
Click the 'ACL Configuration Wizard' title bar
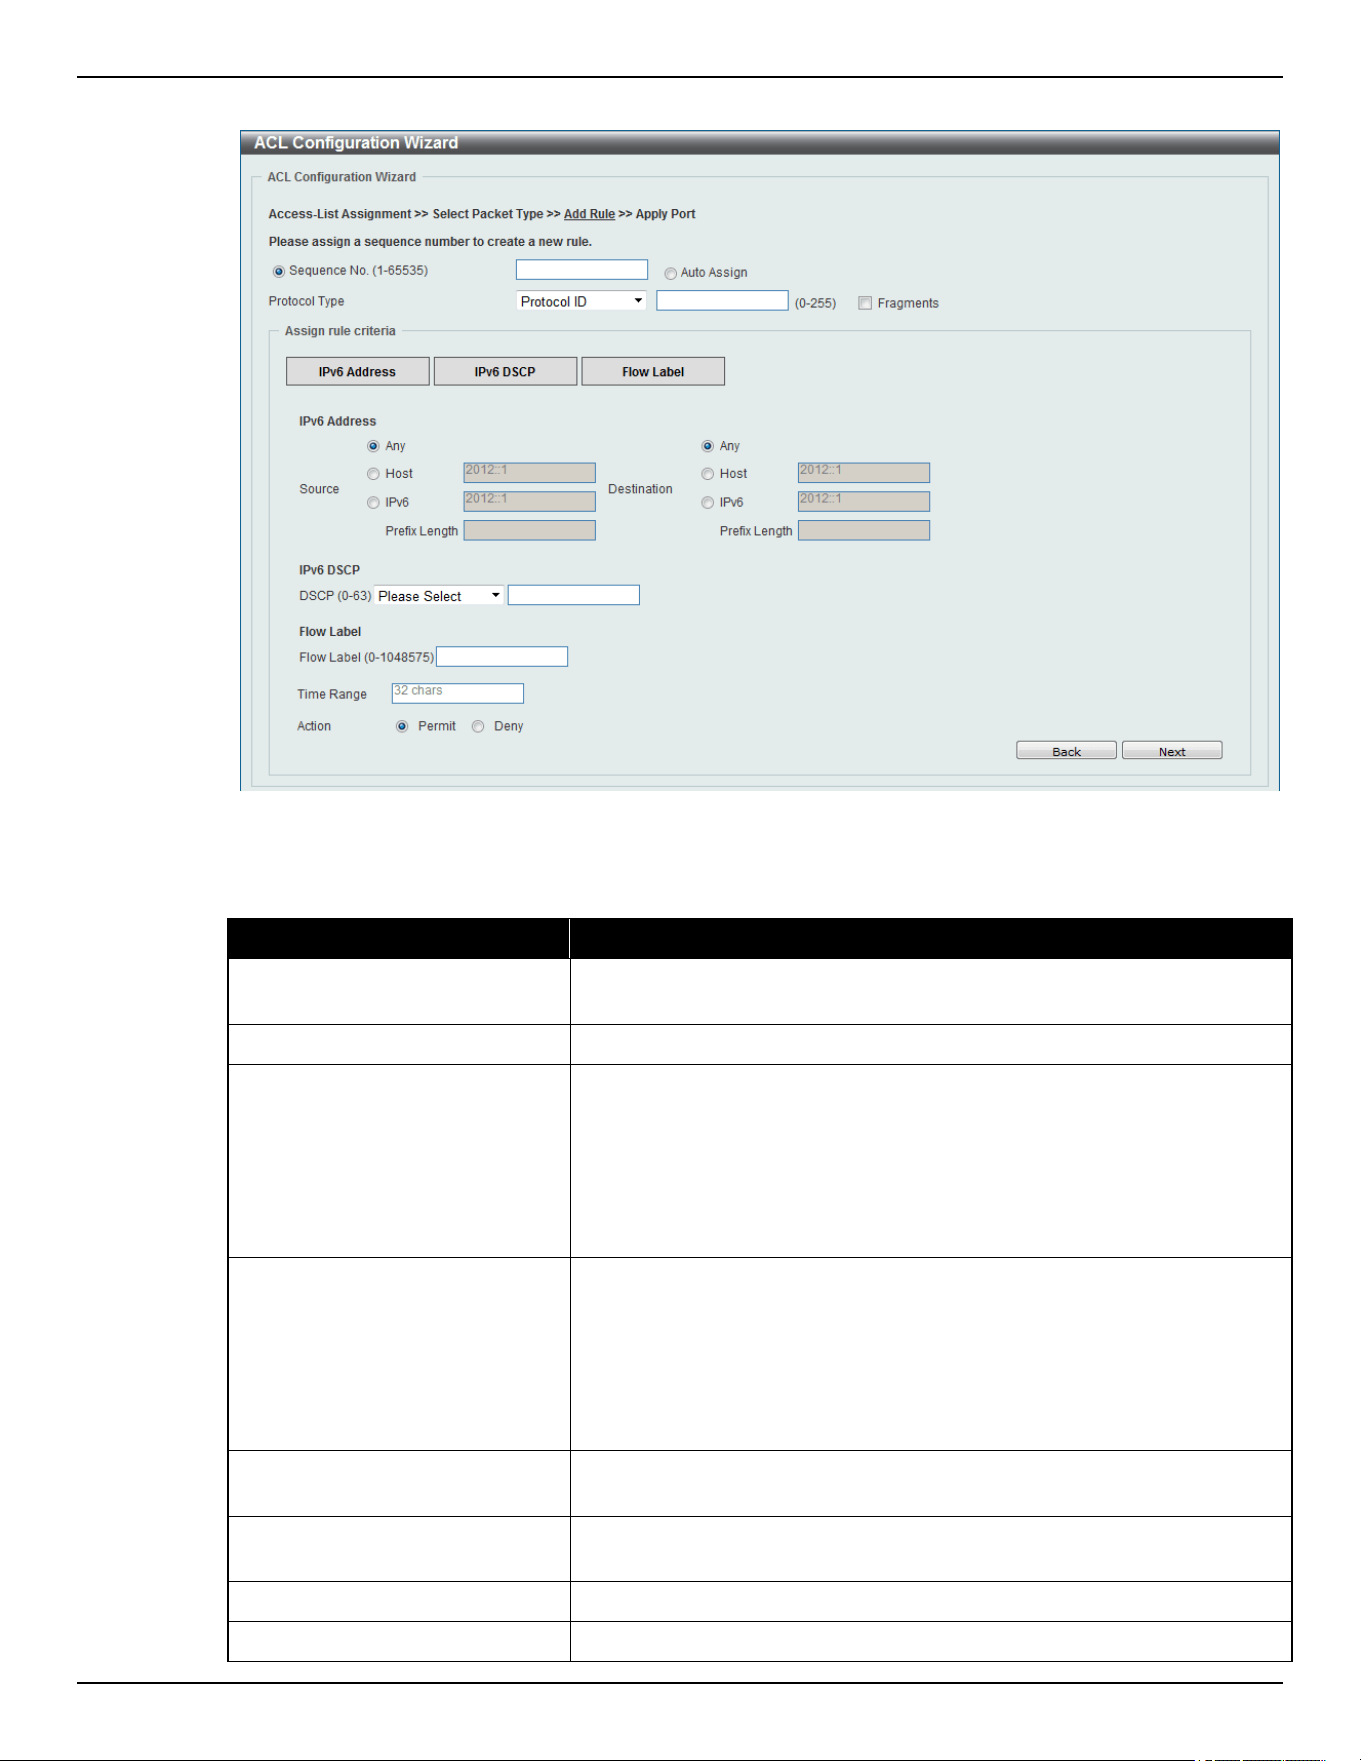click(760, 143)
